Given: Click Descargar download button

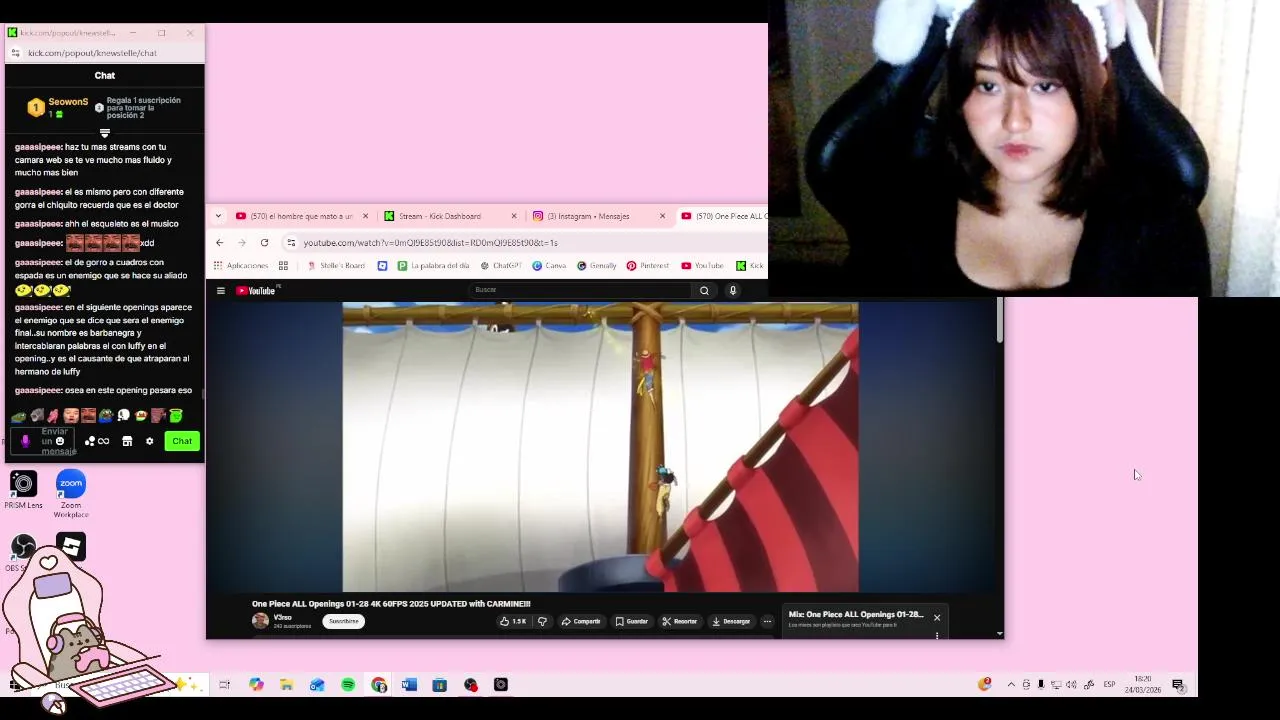Looking at the screenshot, I should tap(731, 622).
